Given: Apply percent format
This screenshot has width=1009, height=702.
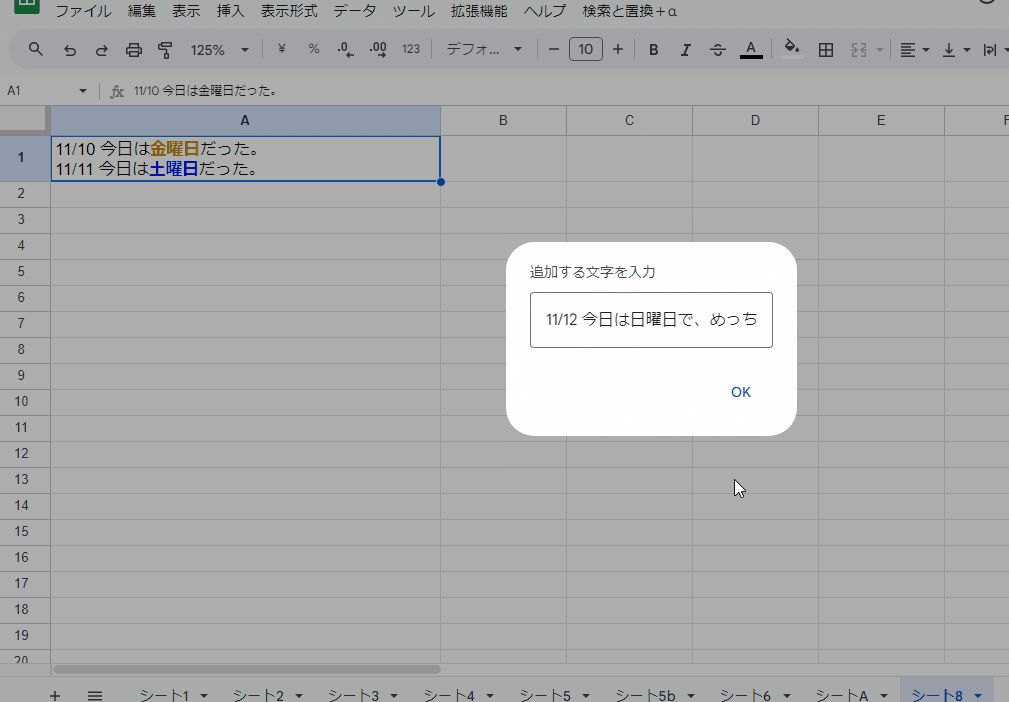Looking at the screenshot, I should coord(313,49).
